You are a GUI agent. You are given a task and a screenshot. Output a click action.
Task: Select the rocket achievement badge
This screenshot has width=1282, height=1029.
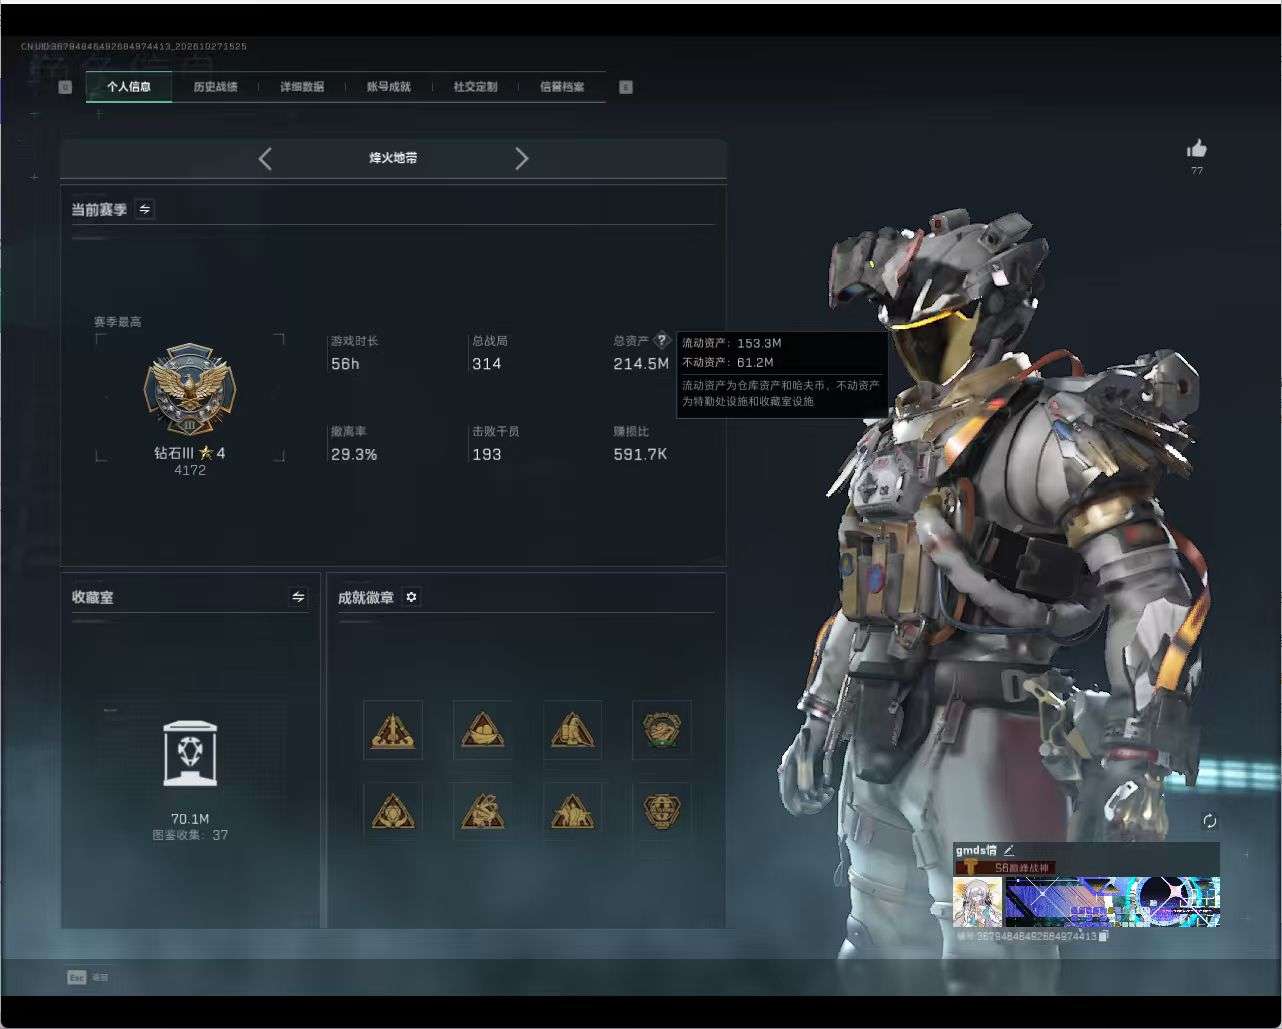click(x=393, y=730)
